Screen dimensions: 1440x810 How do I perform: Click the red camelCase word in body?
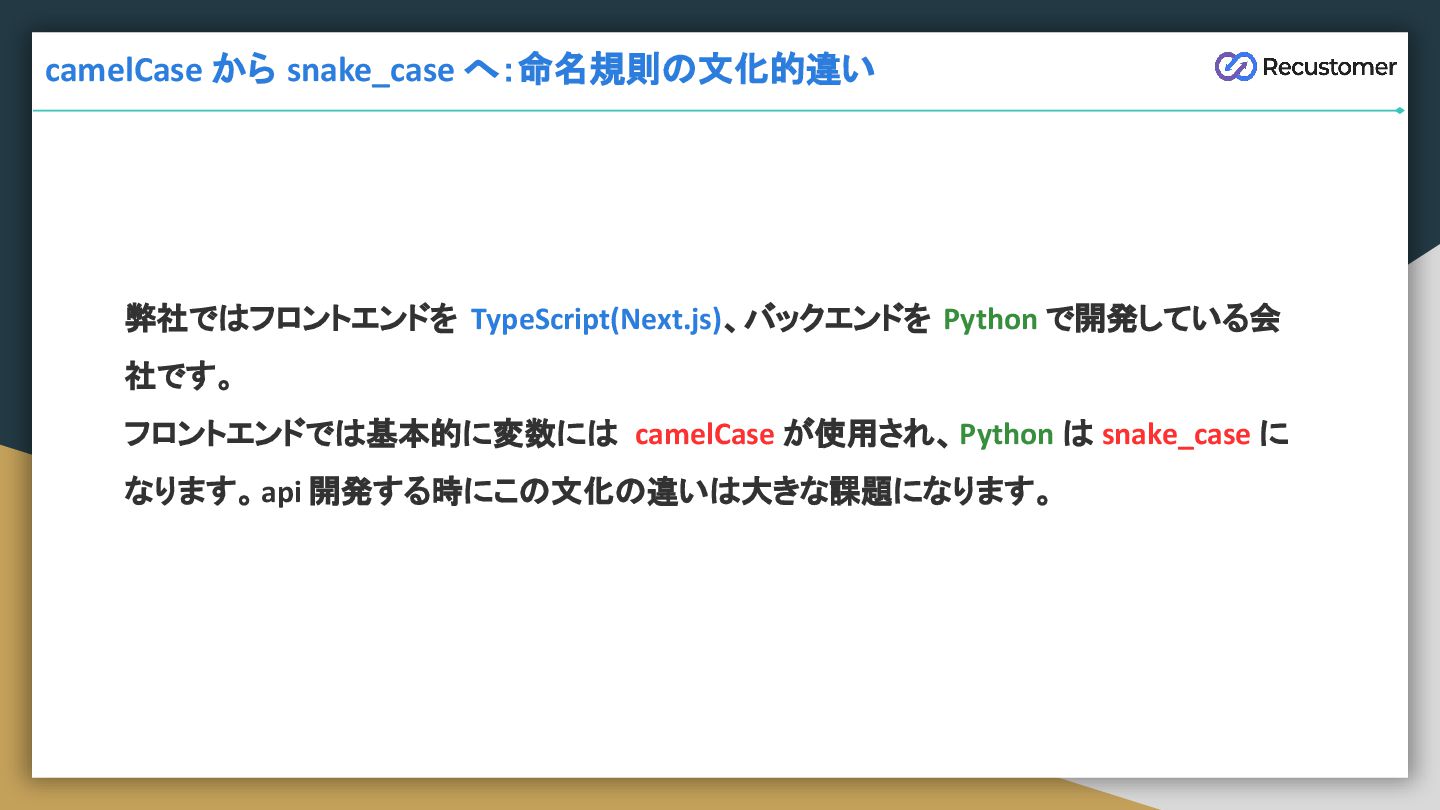[x=704, y=434]
